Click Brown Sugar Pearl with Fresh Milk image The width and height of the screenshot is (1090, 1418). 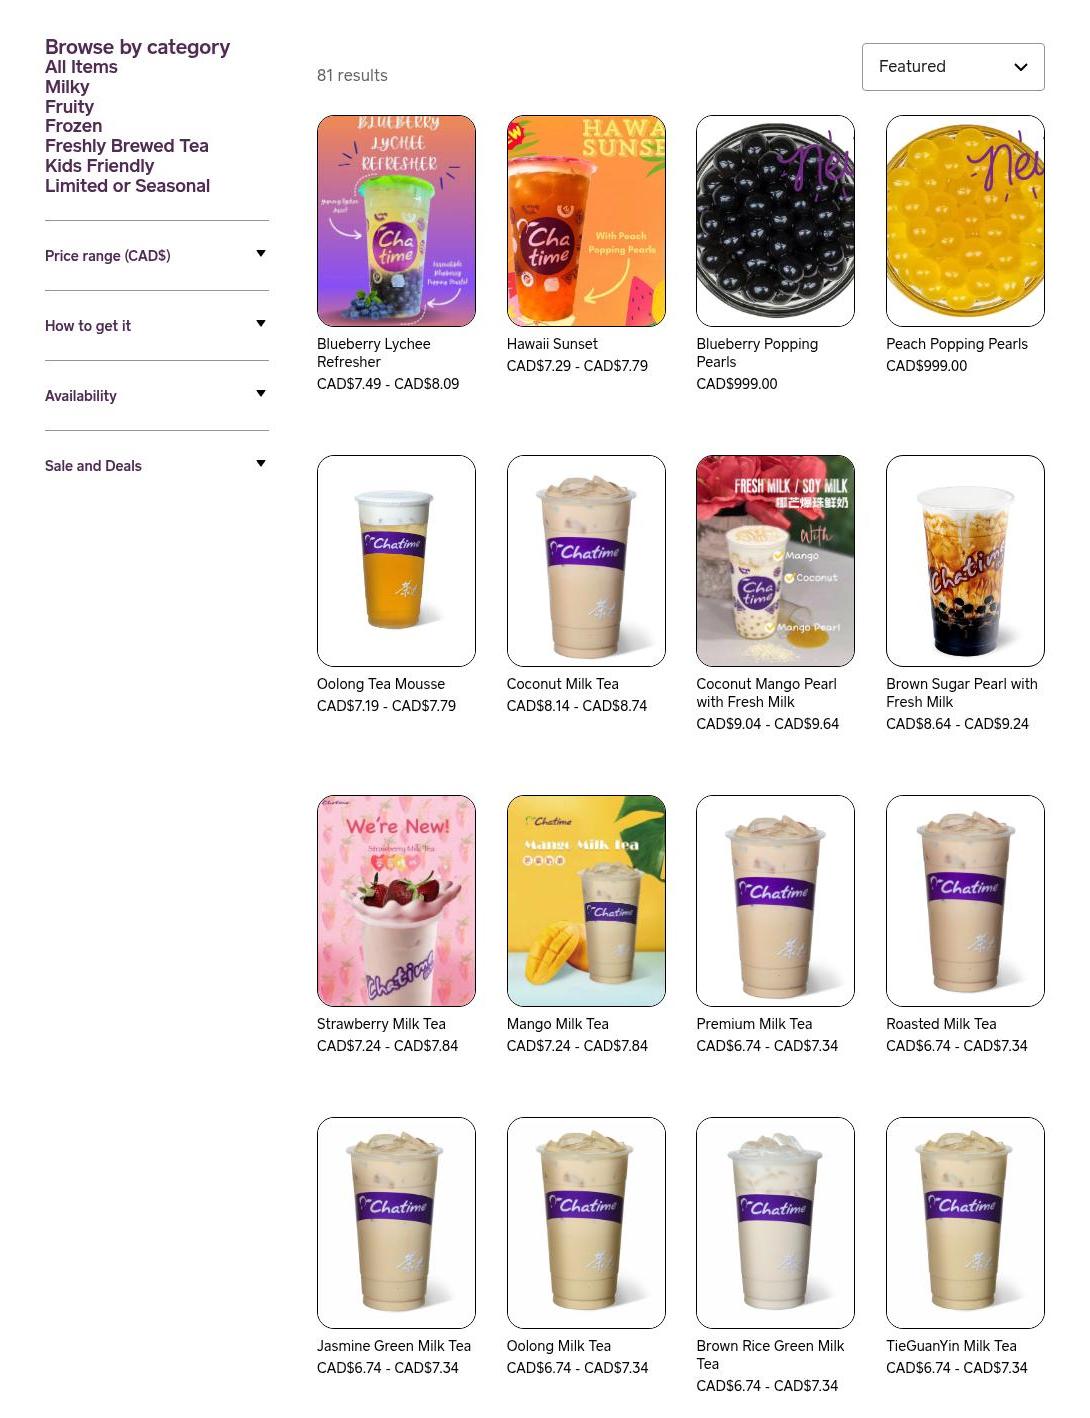965,561
